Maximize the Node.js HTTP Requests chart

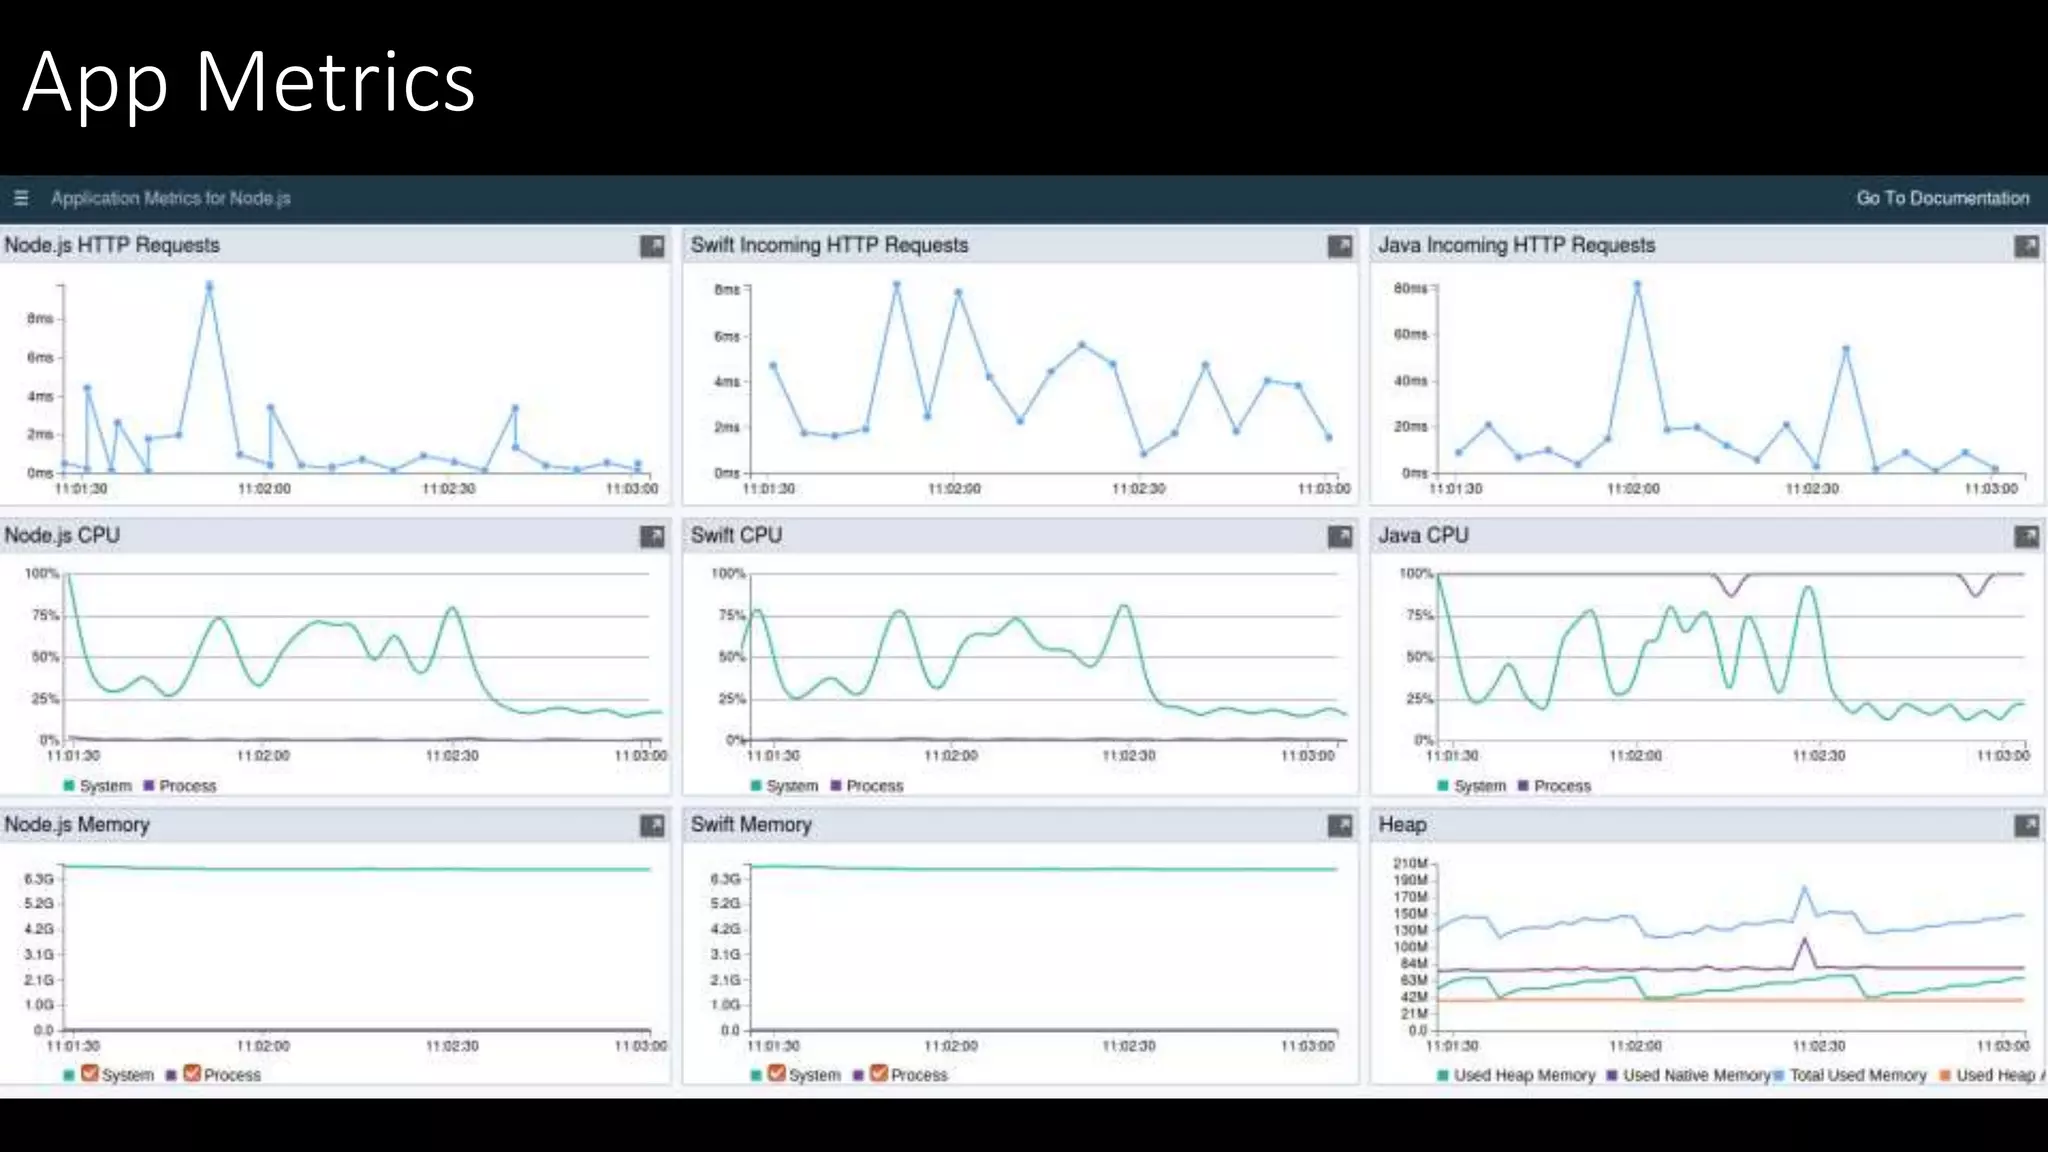click(652, 246)
